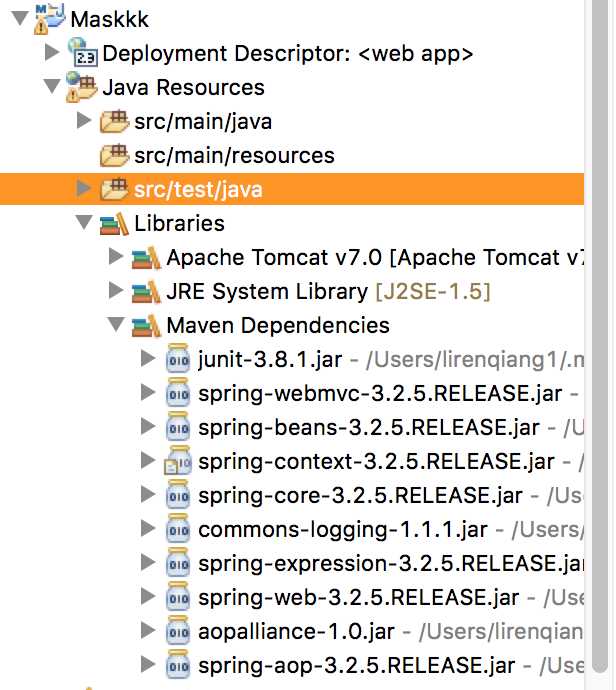Click the aopalliance-1.0 jar icon
This screenshot has height=690, width=616.
click(178, 631)
